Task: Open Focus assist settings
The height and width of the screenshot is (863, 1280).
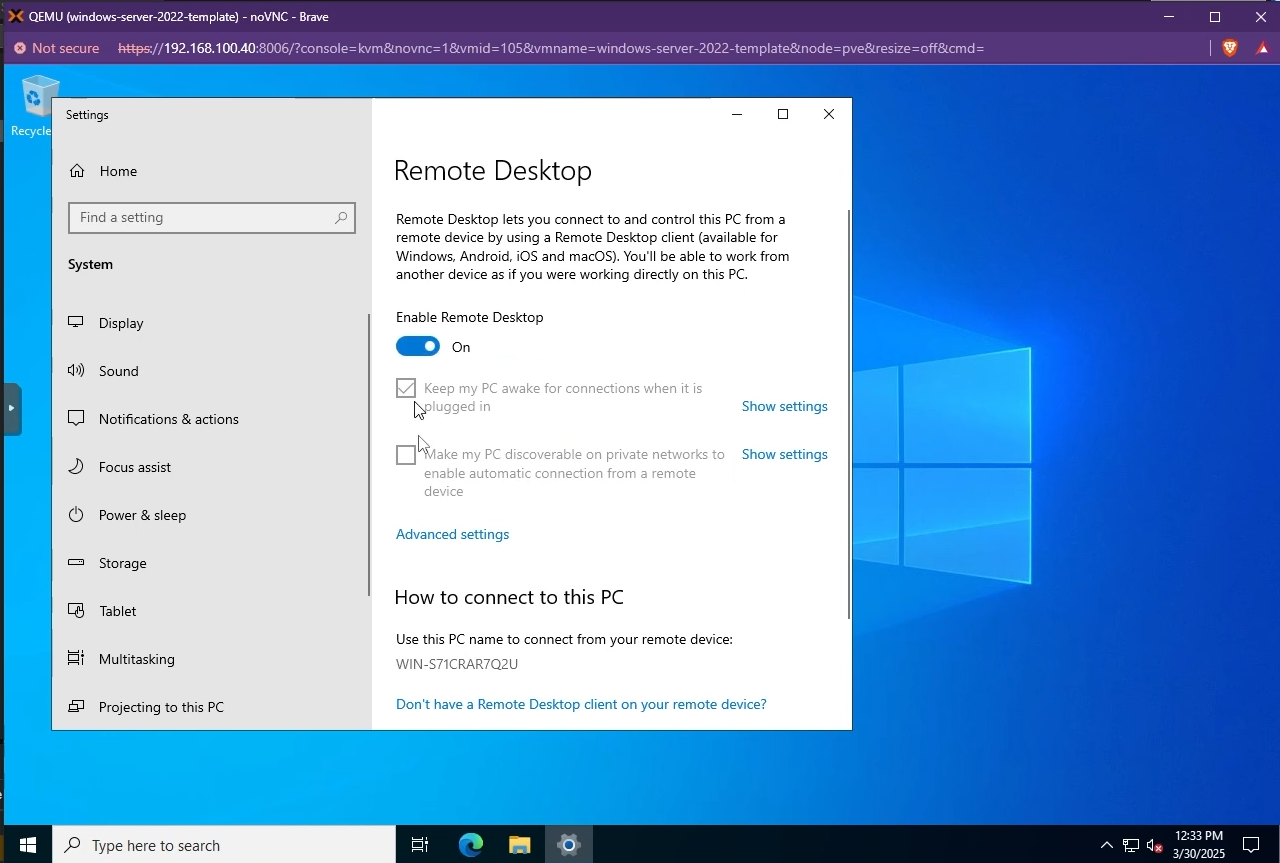Action: pyautogui.click(x=134, y=466)
